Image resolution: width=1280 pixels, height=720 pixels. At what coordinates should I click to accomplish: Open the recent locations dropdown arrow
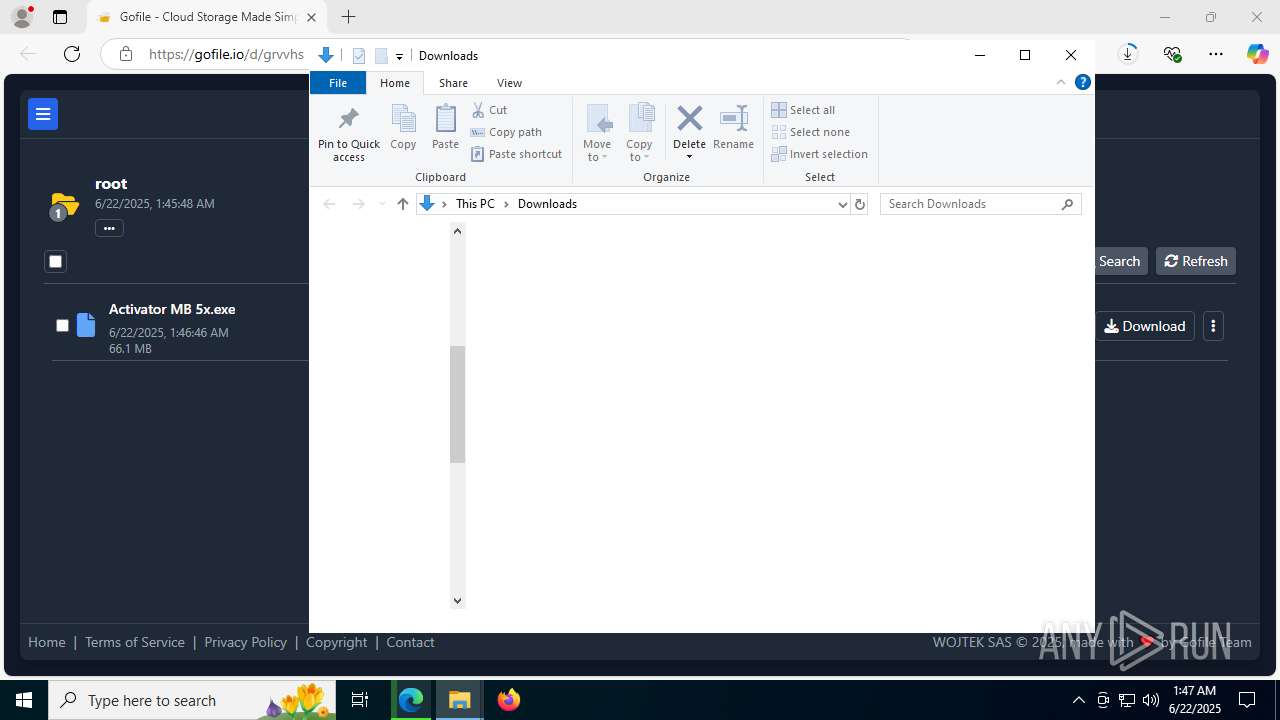pyautogui.click(x=382, y=204)
